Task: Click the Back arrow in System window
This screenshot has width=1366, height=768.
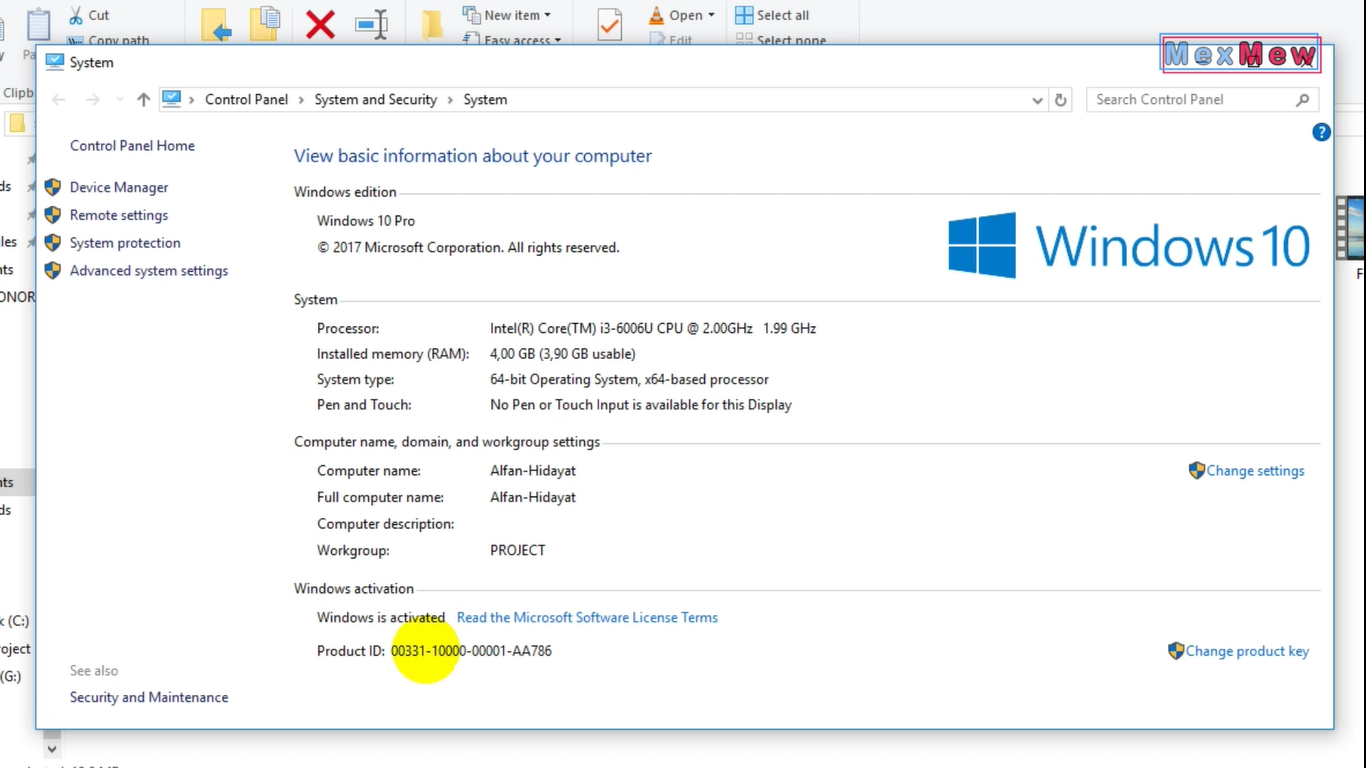Action: pyautogui.click(x=58, y=99)
